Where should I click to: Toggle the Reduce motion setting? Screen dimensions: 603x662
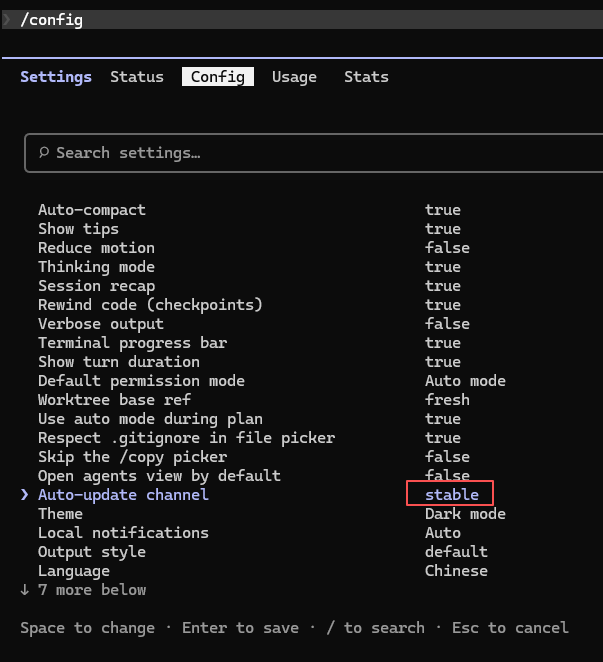[x=253, y=248]
